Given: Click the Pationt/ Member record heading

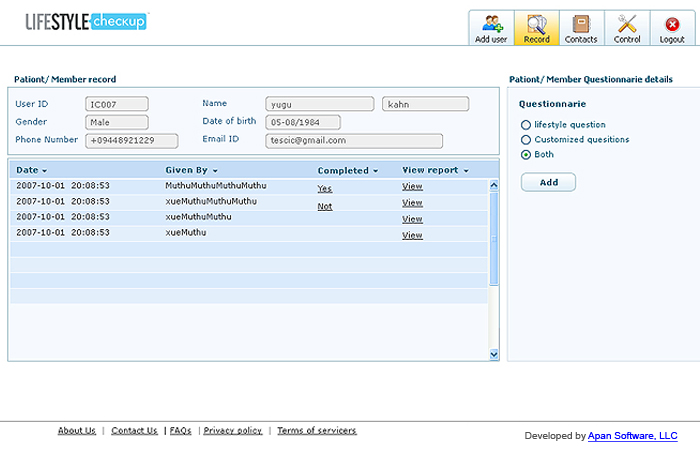Looking at the screenshot, I should click(x=65, y=79).
